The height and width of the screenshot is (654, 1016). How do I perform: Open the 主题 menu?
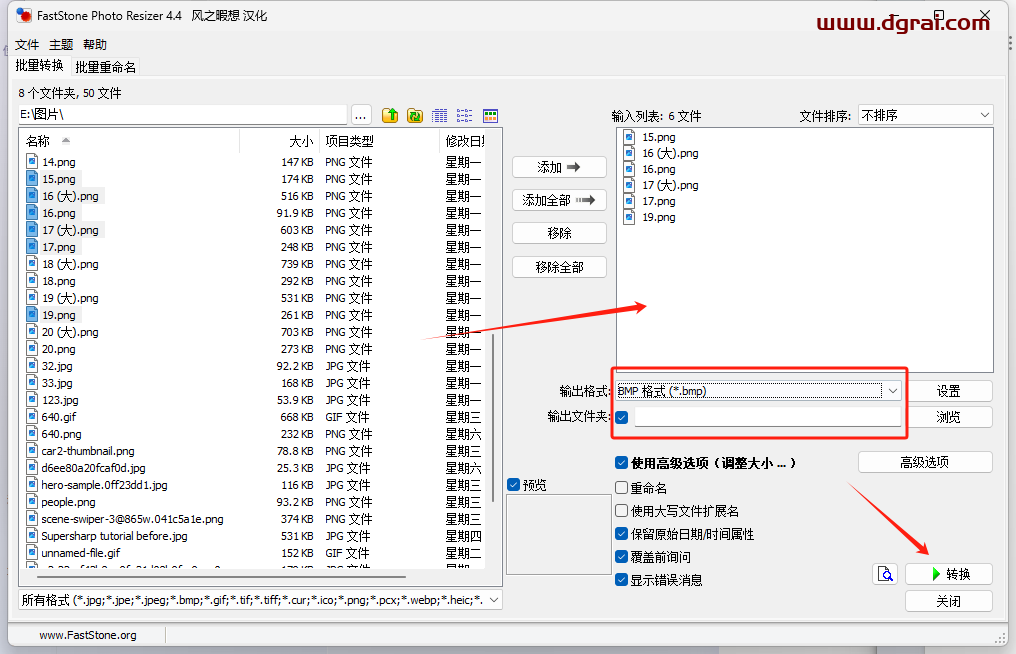click(x=61, y=45)
